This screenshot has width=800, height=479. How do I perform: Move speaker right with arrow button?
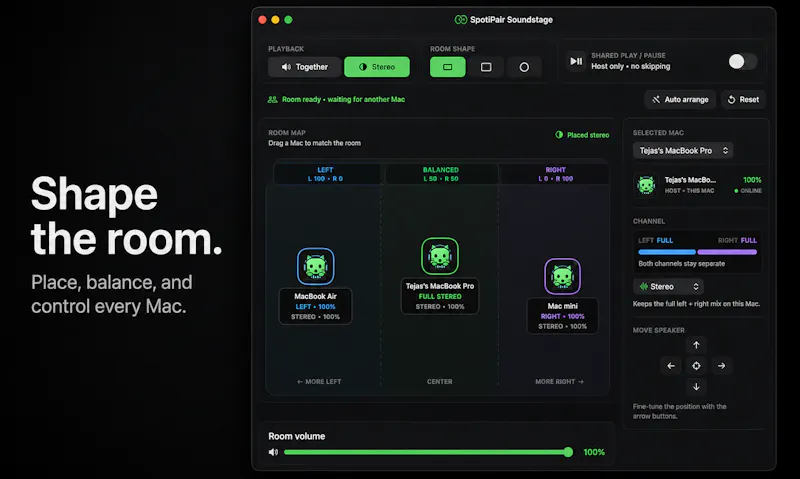[721, 366]
